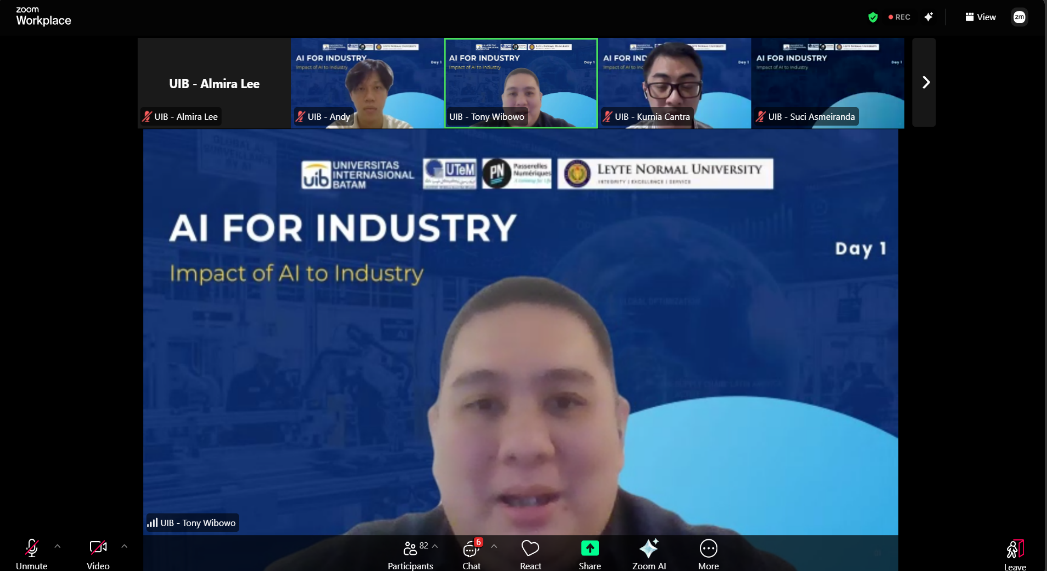Click the REC recording indicator
The image size is (1047, 571).
point(899,17)
